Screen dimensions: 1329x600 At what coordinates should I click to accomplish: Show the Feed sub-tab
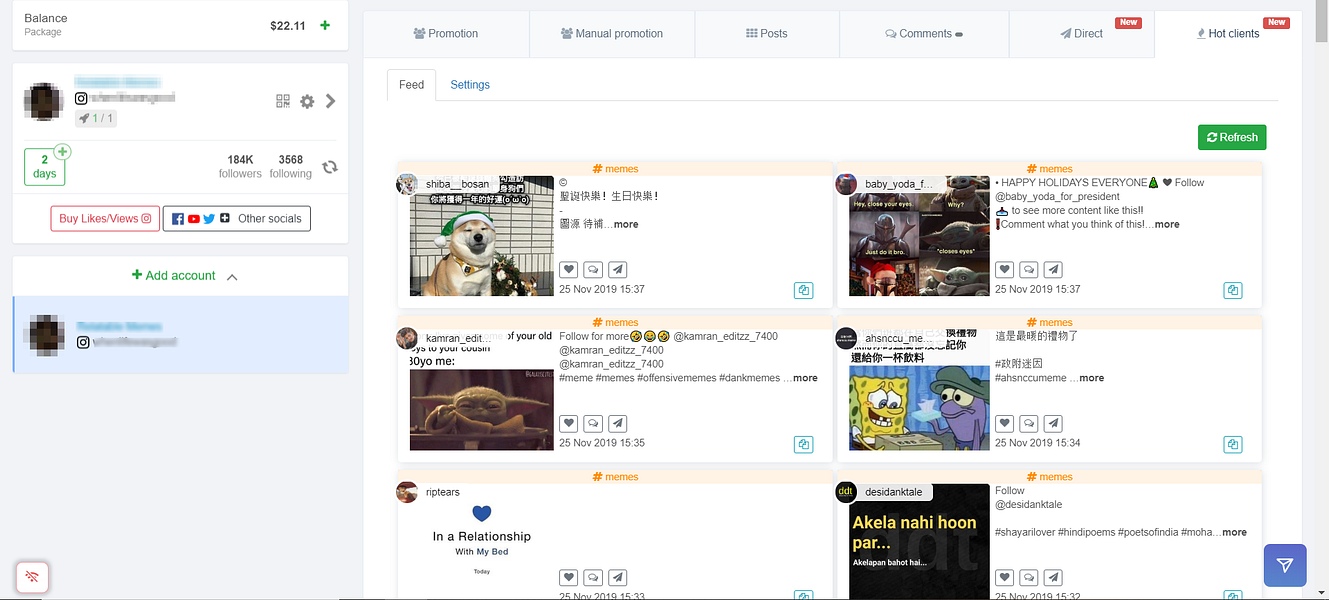click(x=412, y=85)
